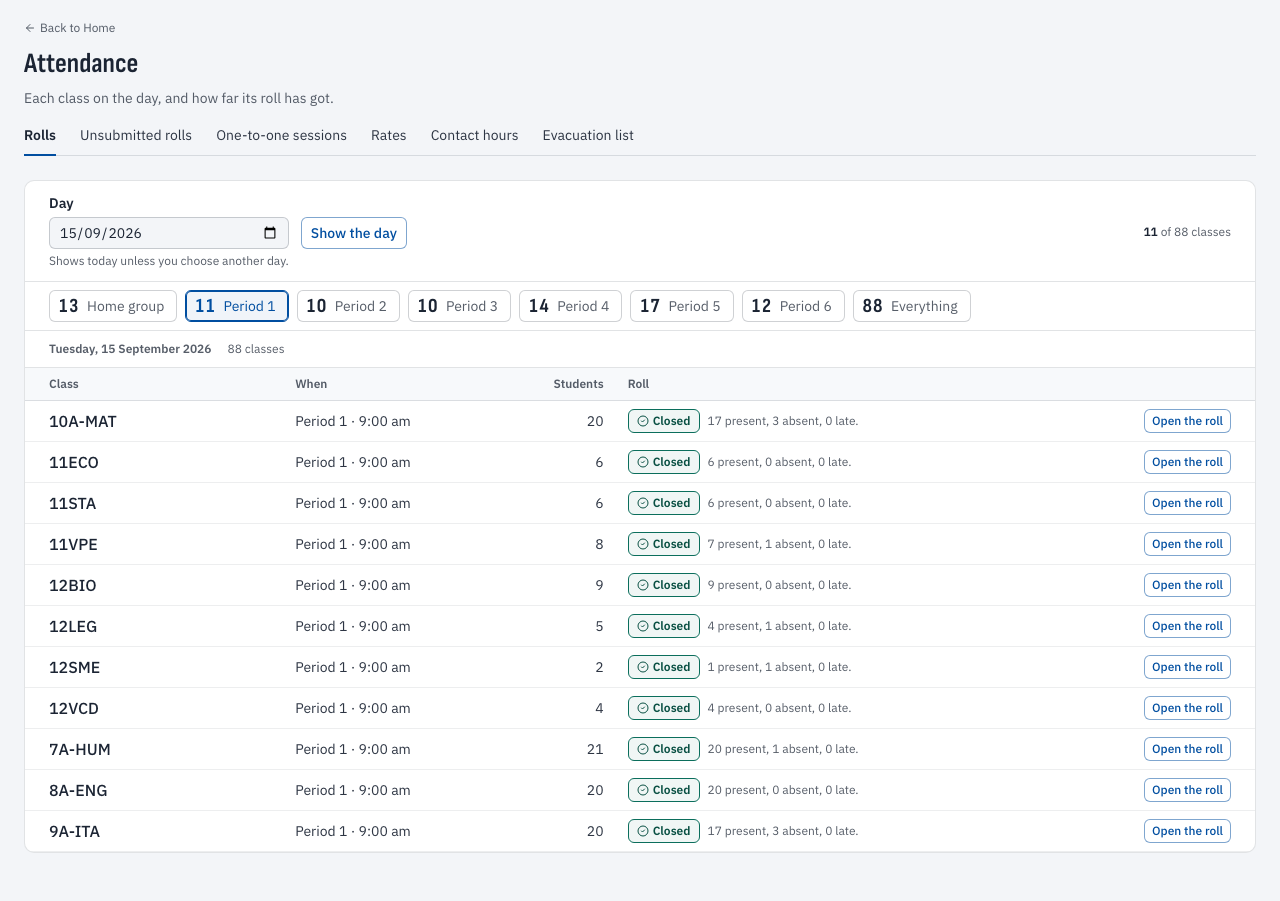Open the roll for 8A-ENG

tap(1187, 790)
